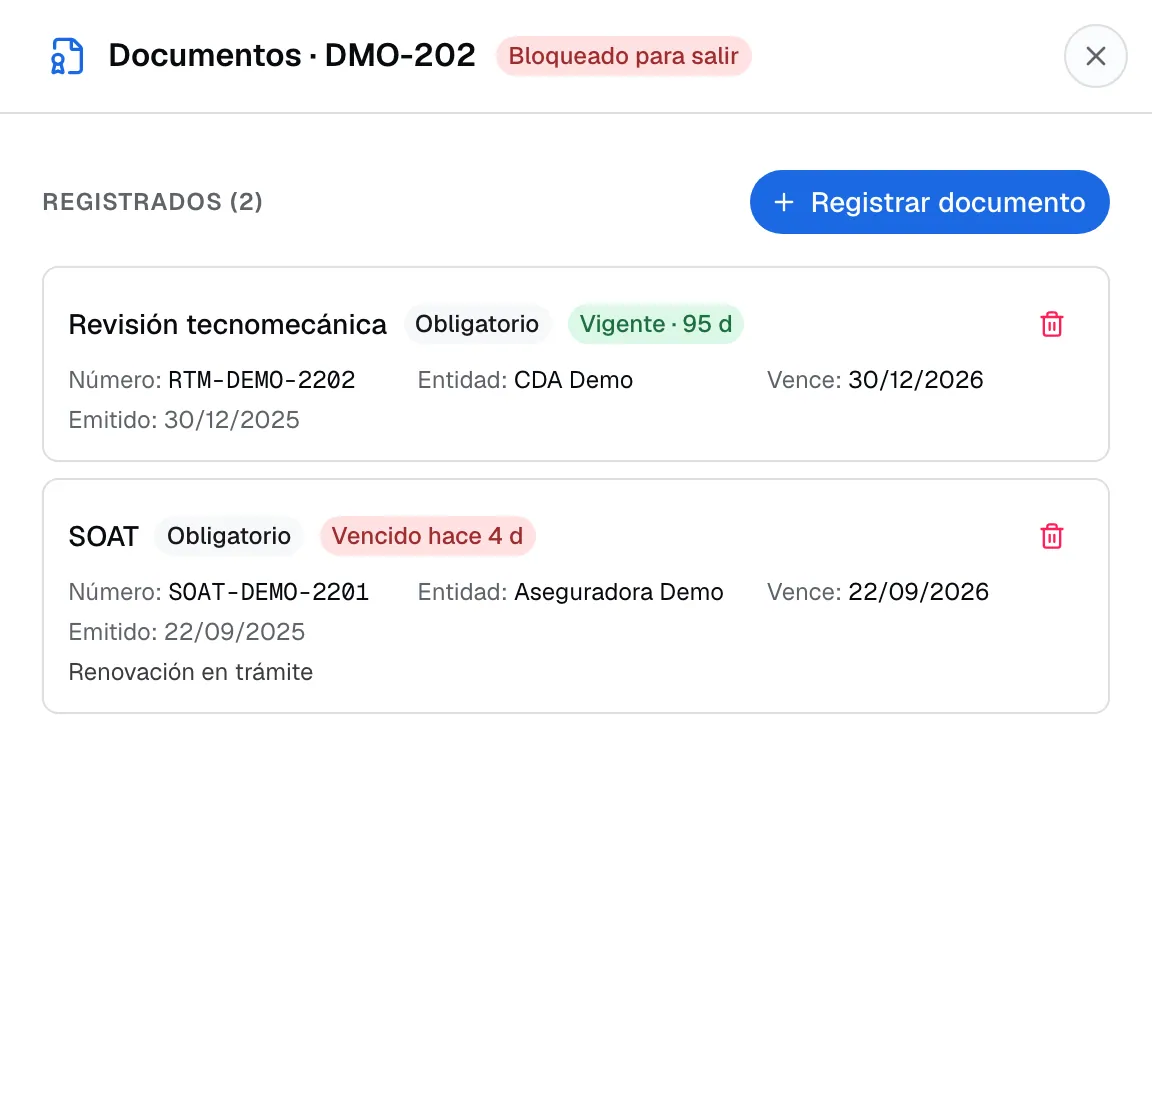
Task: Click expiry date 30/12/2026
Action: 915,380
